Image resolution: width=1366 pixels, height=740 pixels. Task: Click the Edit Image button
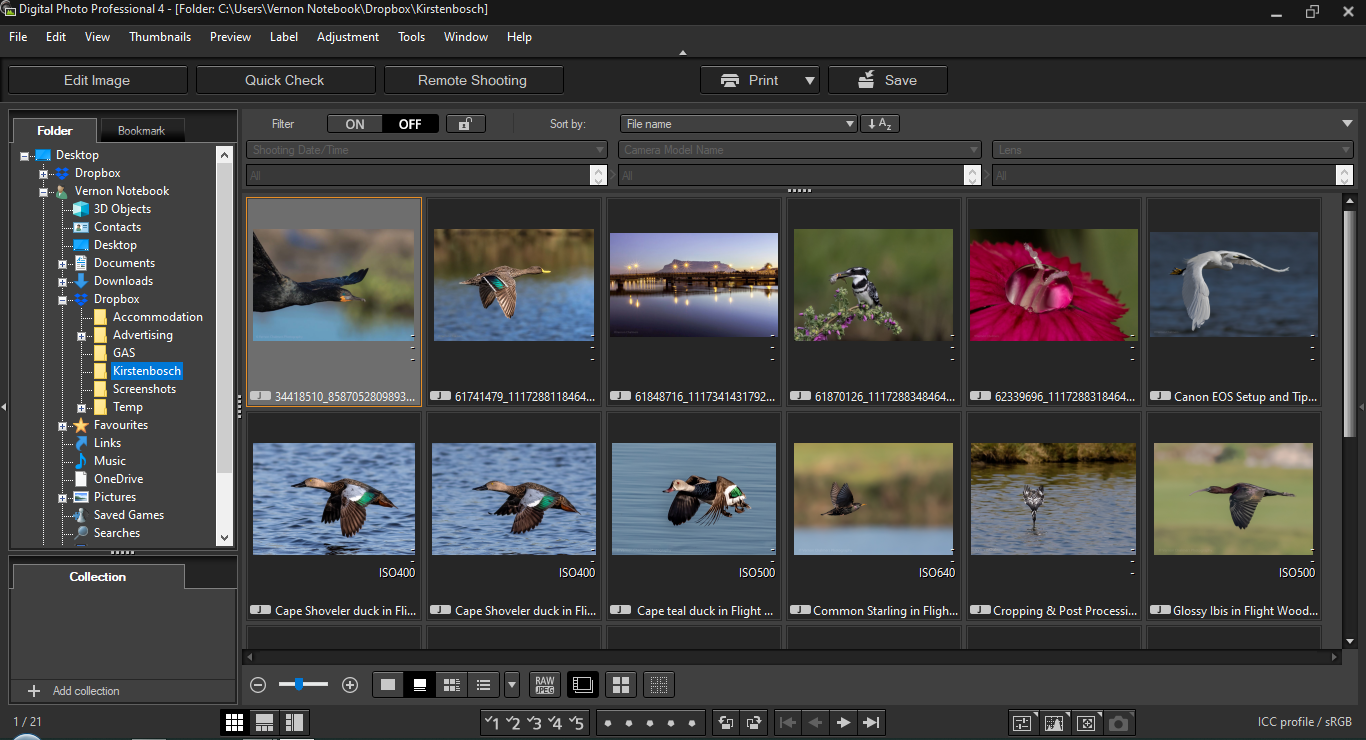pyautogui.click(x=97, y=80)
